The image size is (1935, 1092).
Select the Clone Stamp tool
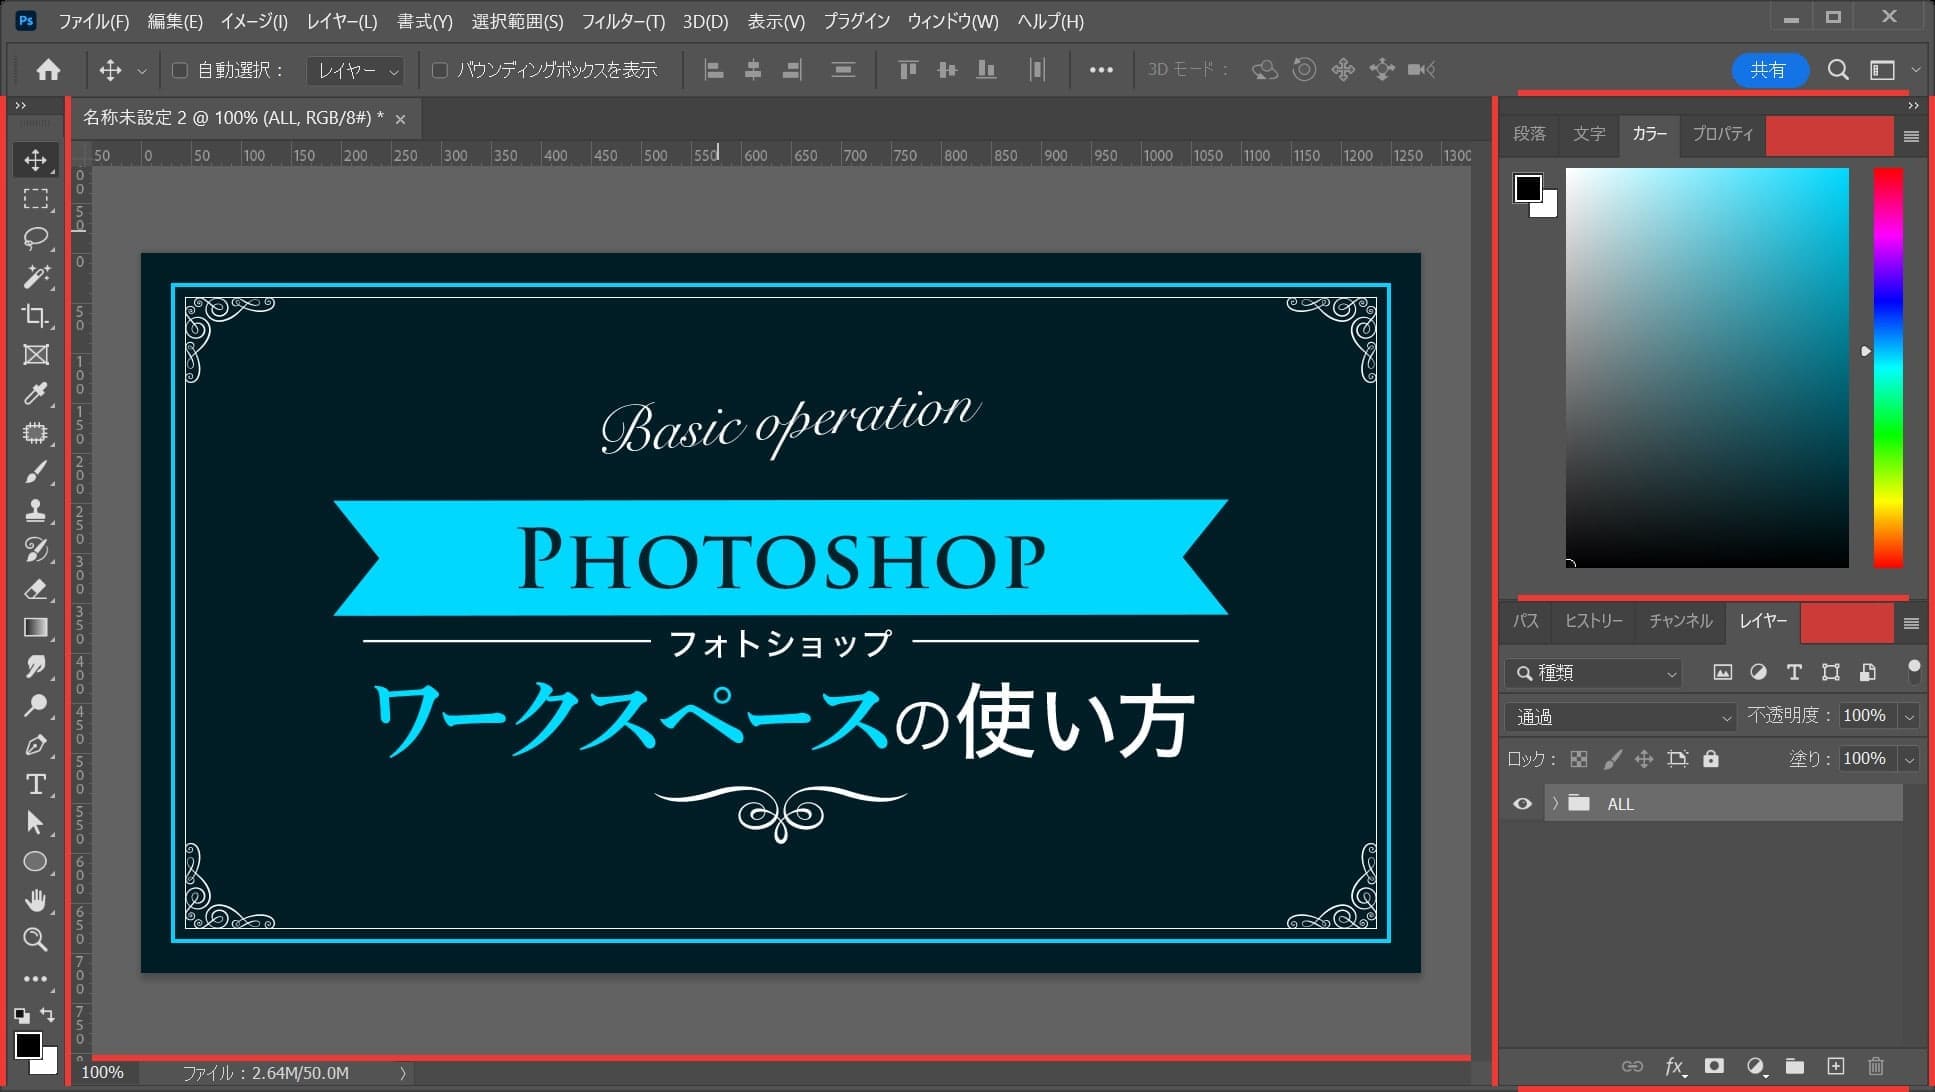tap(35, 511)
